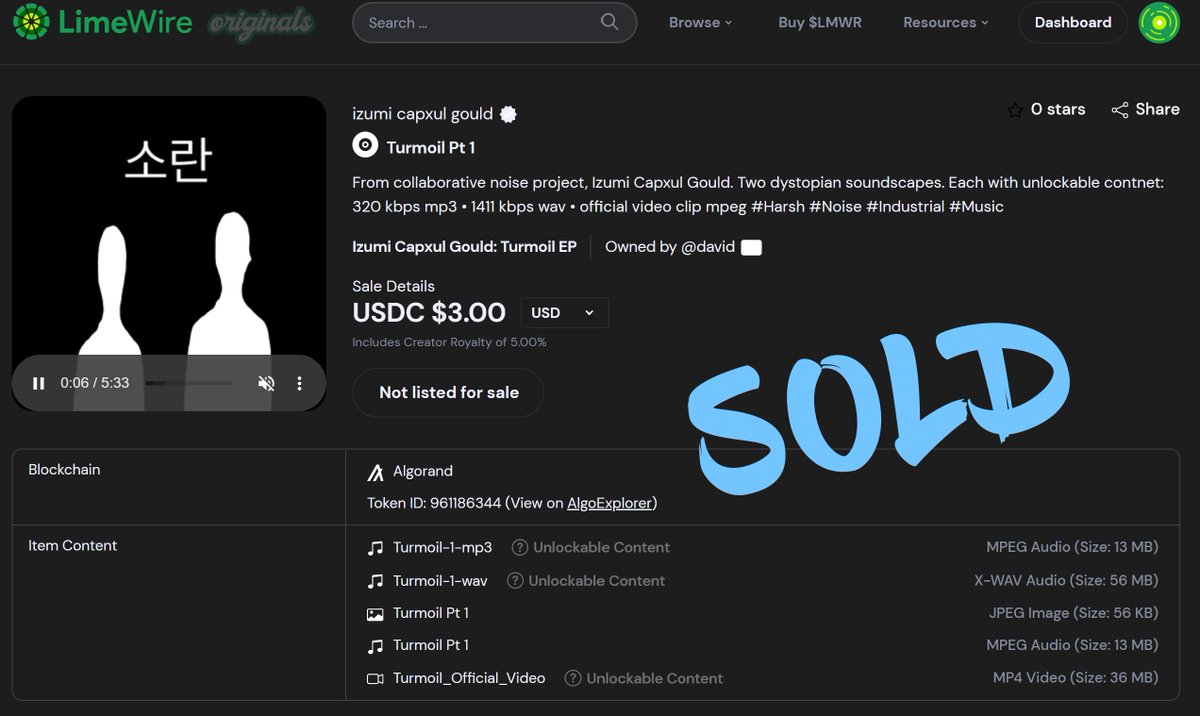
Task: Click the Turmoil Pt 1 title heading
Action: (x=431, y=148)
